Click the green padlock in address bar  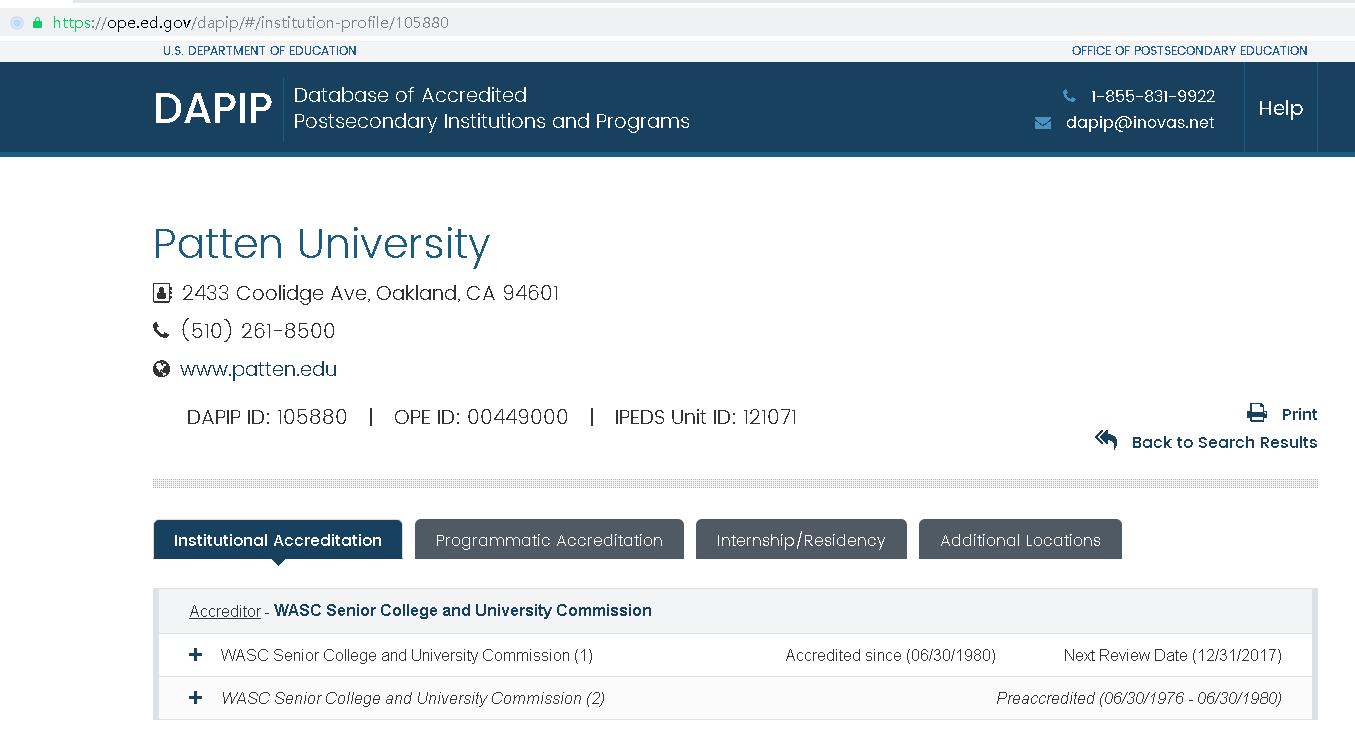tap(38, 22)
